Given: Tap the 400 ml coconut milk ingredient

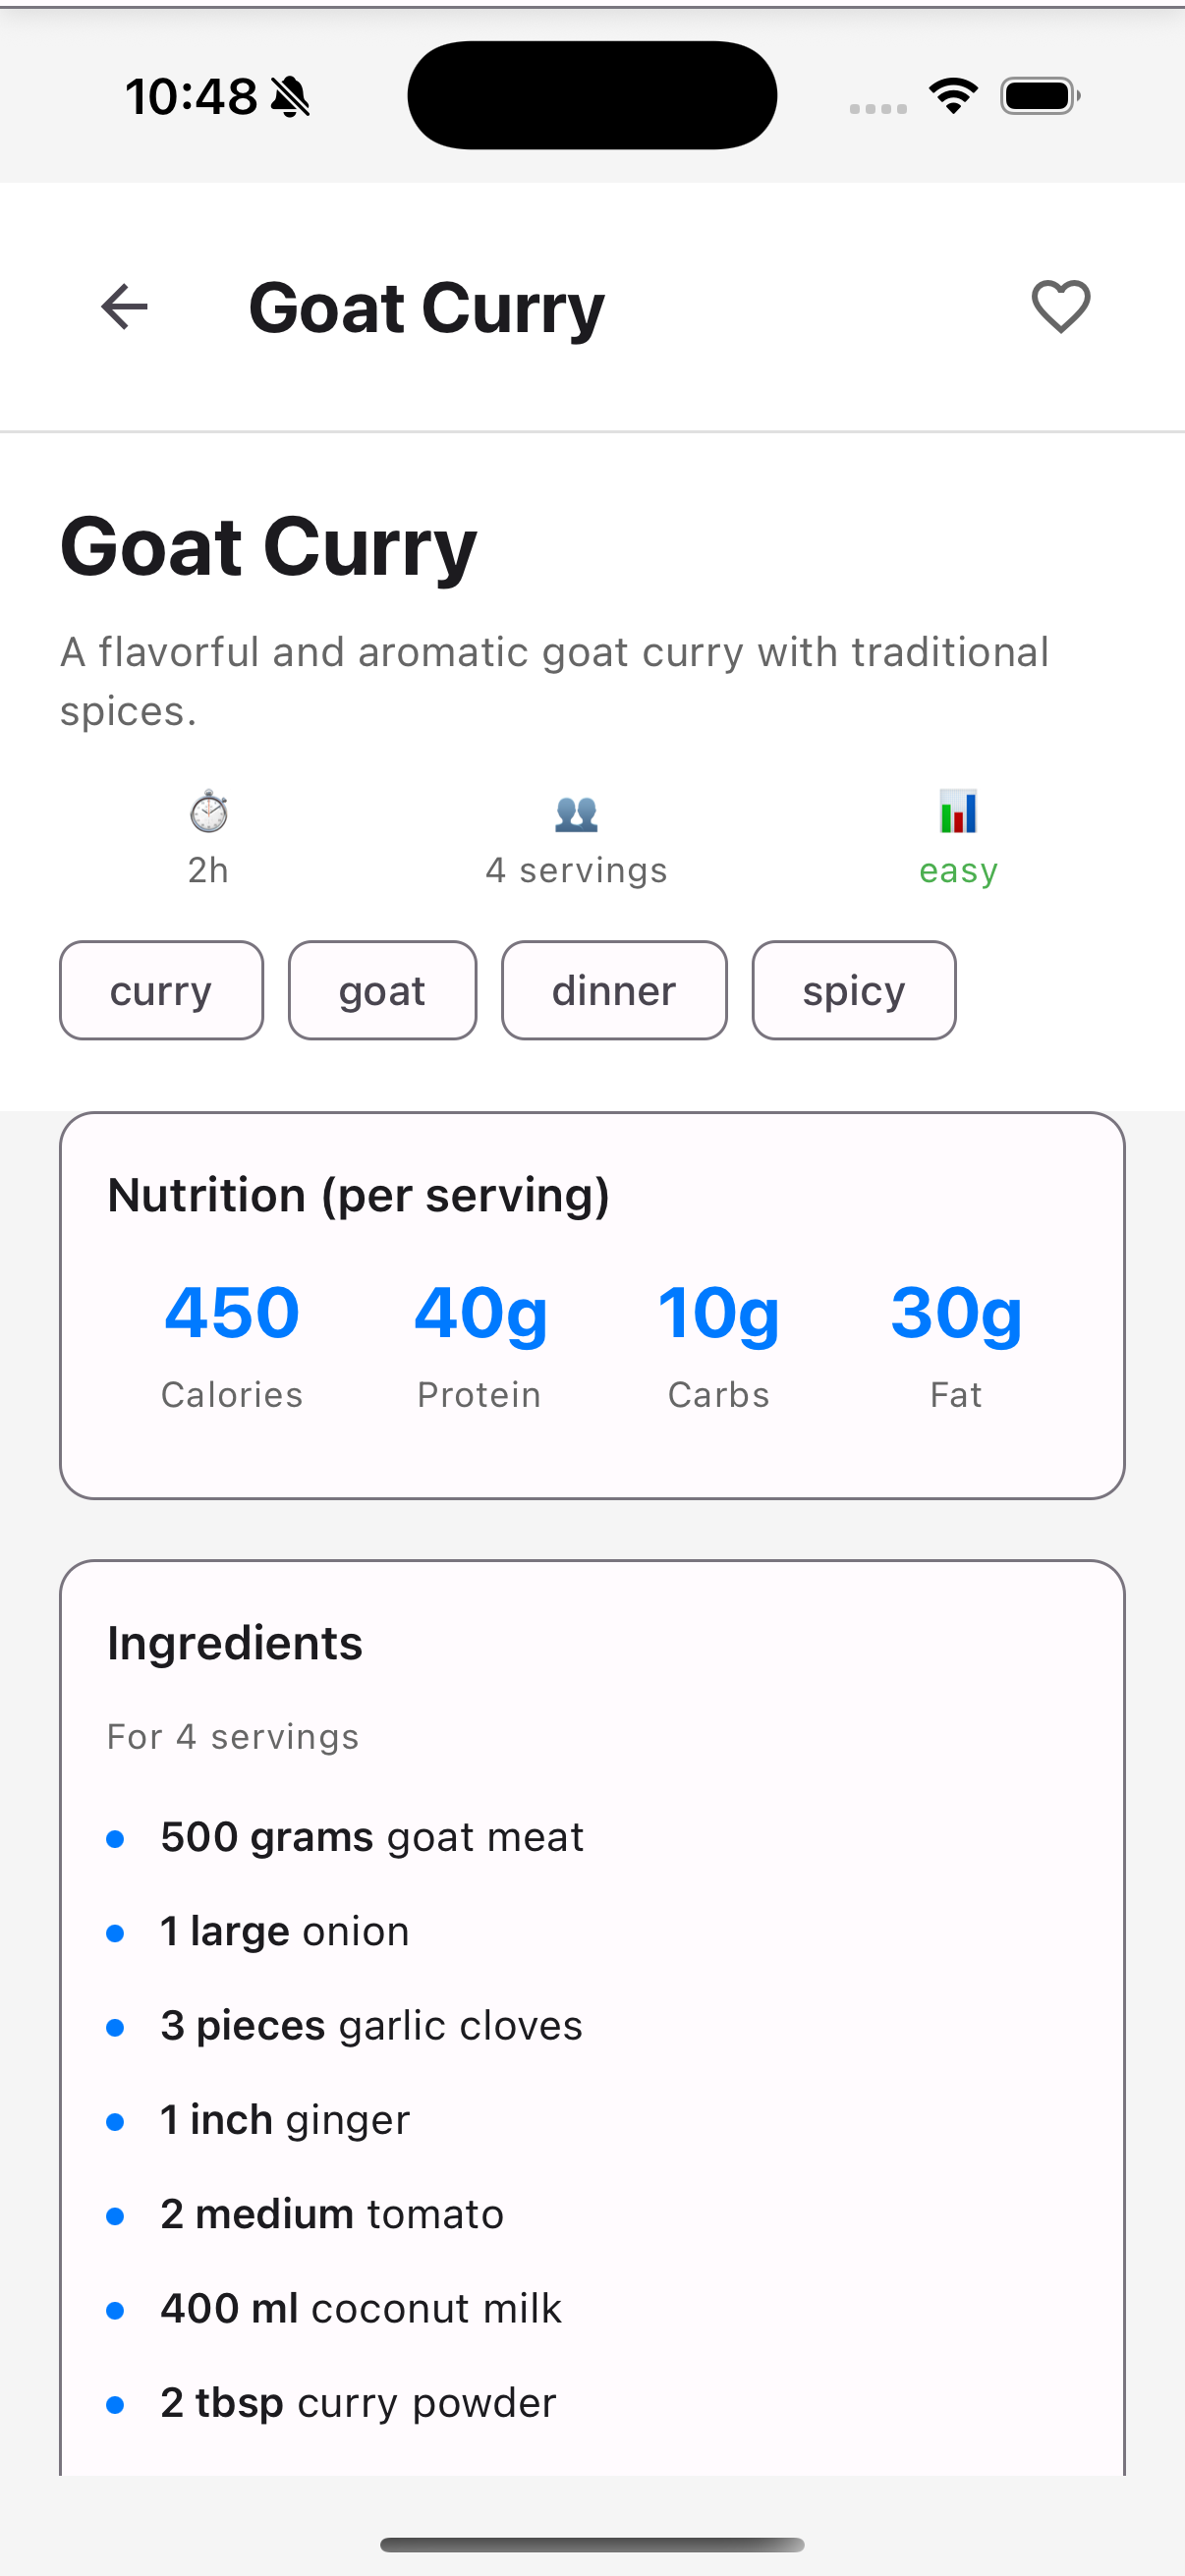Looking at the screenshot, I should click(361, 2308).
